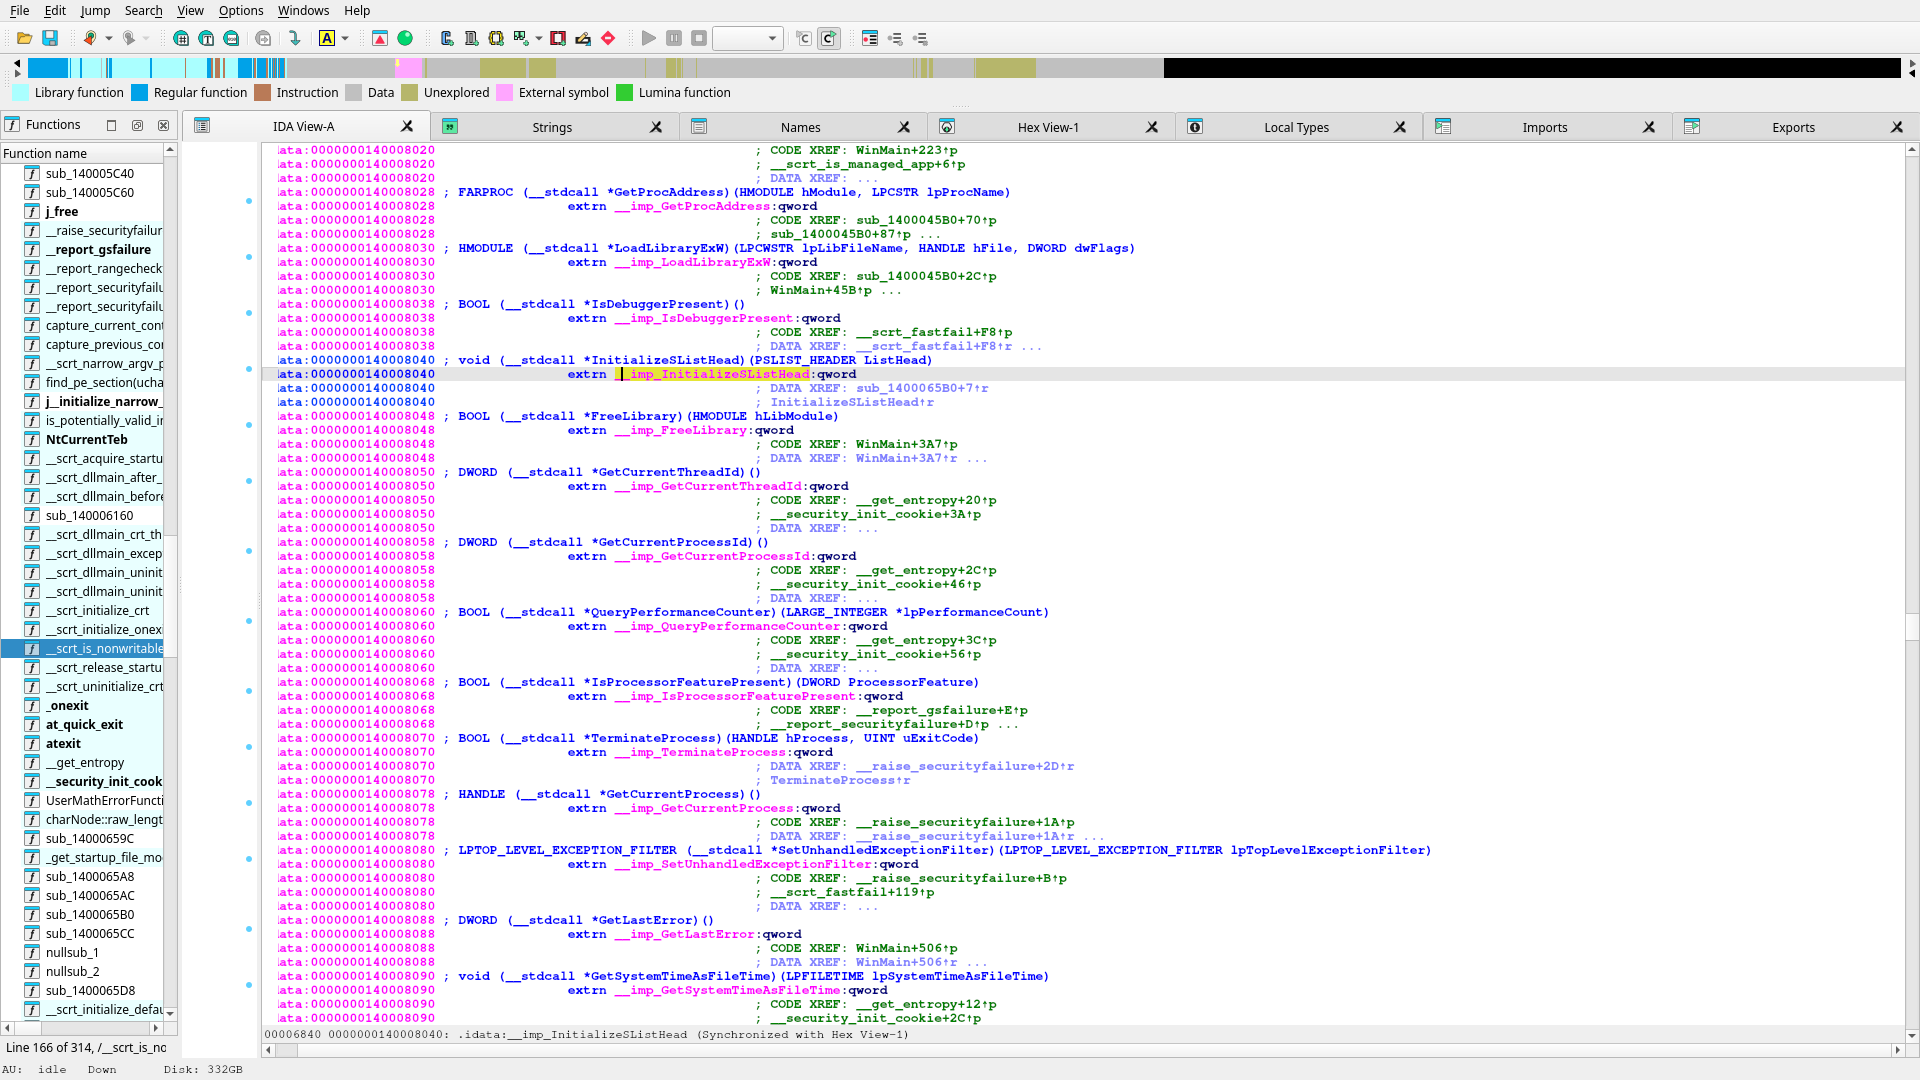Select the __security_init_cookie function in list
1920x1080 pixels.
click(x=104, y=781)
